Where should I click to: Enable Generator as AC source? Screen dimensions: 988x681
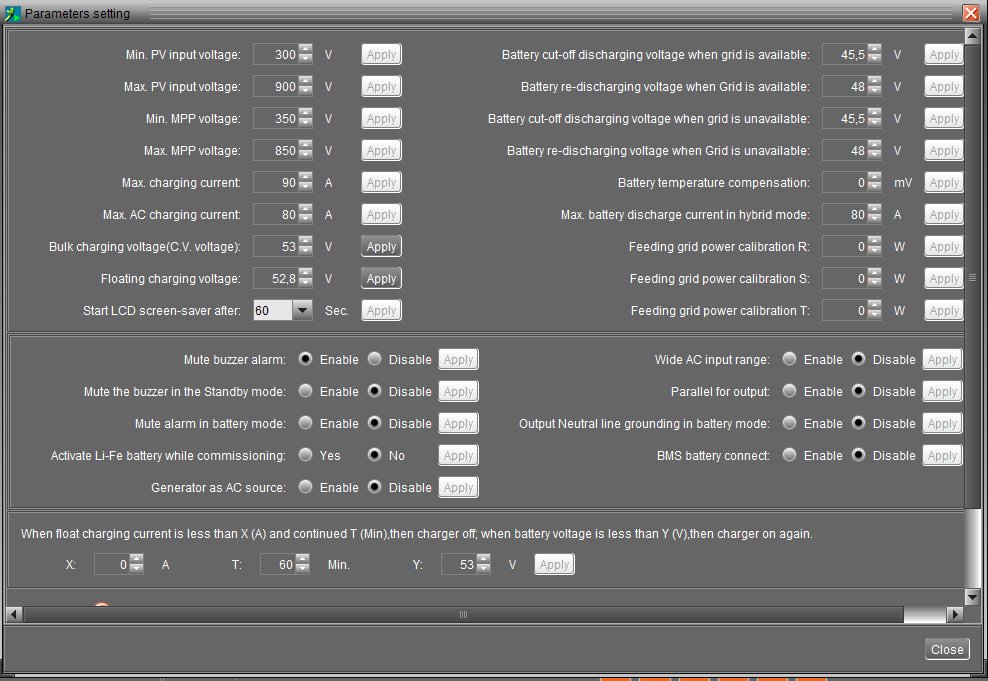pyautogui.click(x=306, y=487)
